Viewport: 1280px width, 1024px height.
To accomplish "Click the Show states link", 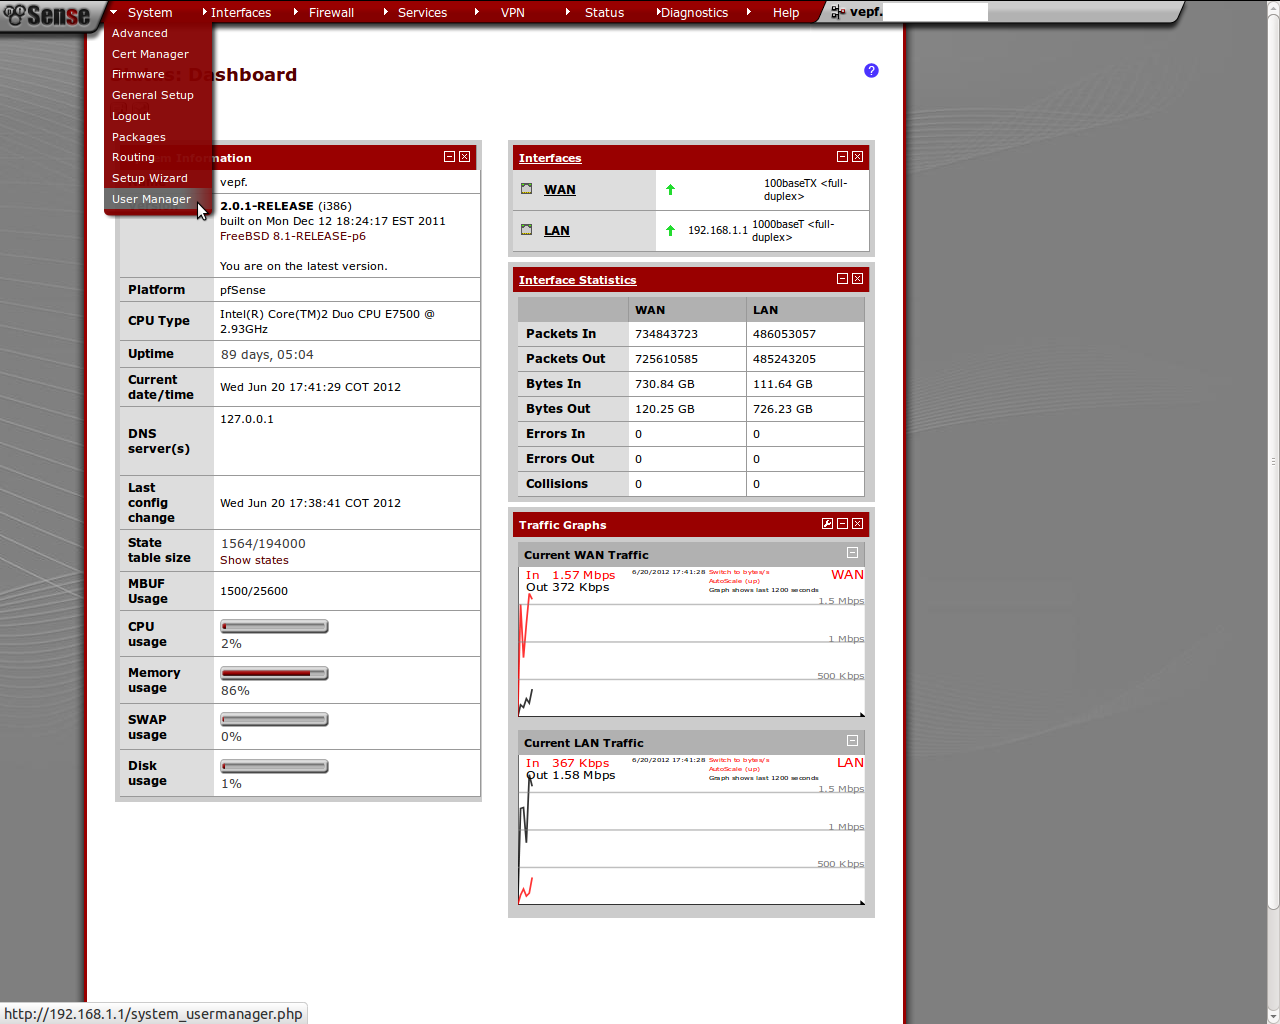I will pyautogui.click(x=254, y=560).
